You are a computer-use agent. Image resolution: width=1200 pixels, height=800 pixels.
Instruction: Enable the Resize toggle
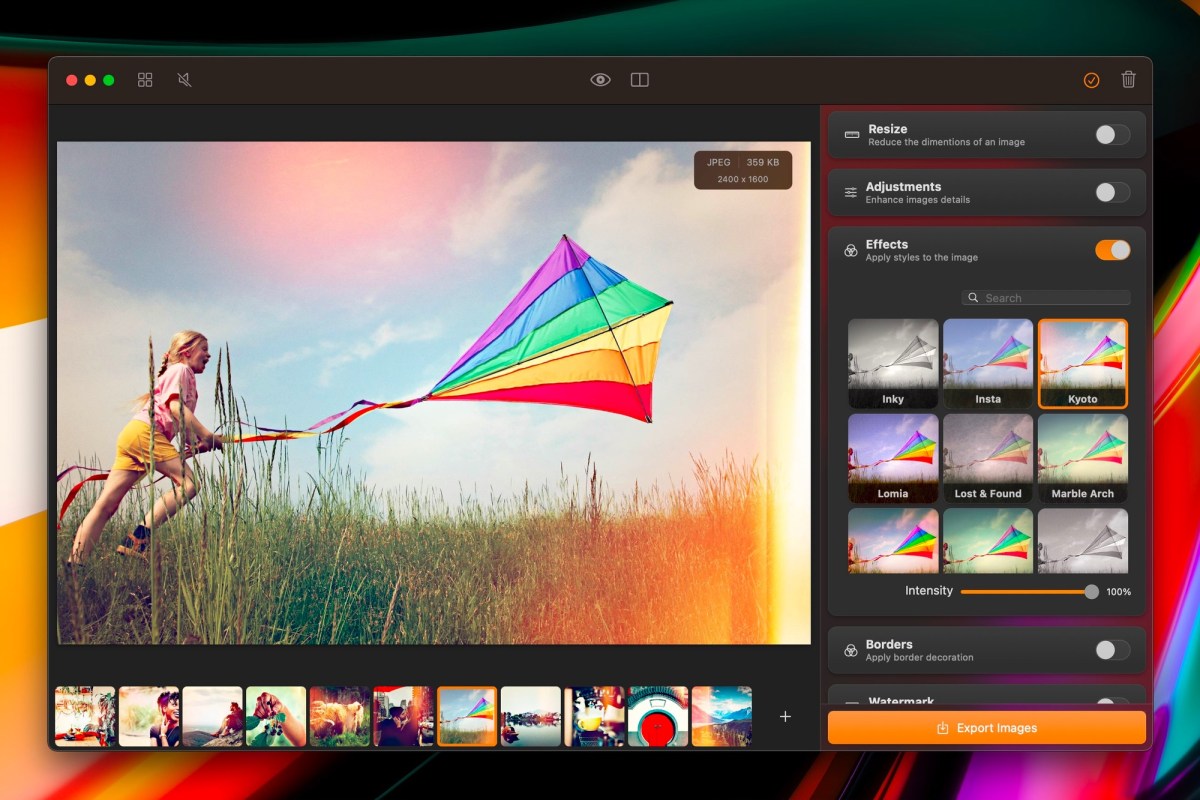pyautogui.click(x=1112, y=135)
